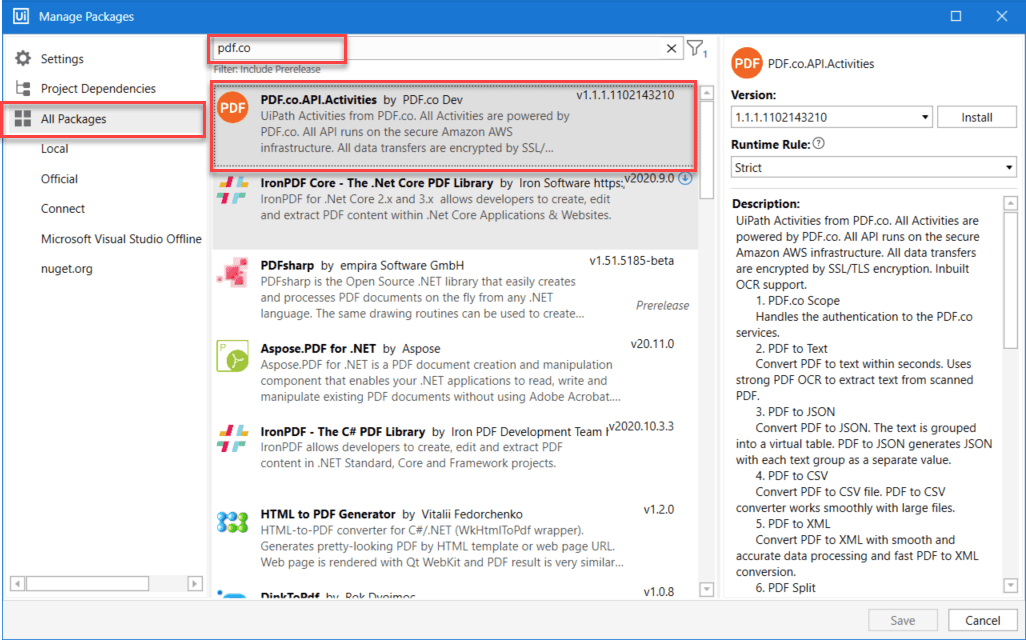Click the IronPDF Core package logo
This screenshot has height=640, width=1026.
[233, 189]
